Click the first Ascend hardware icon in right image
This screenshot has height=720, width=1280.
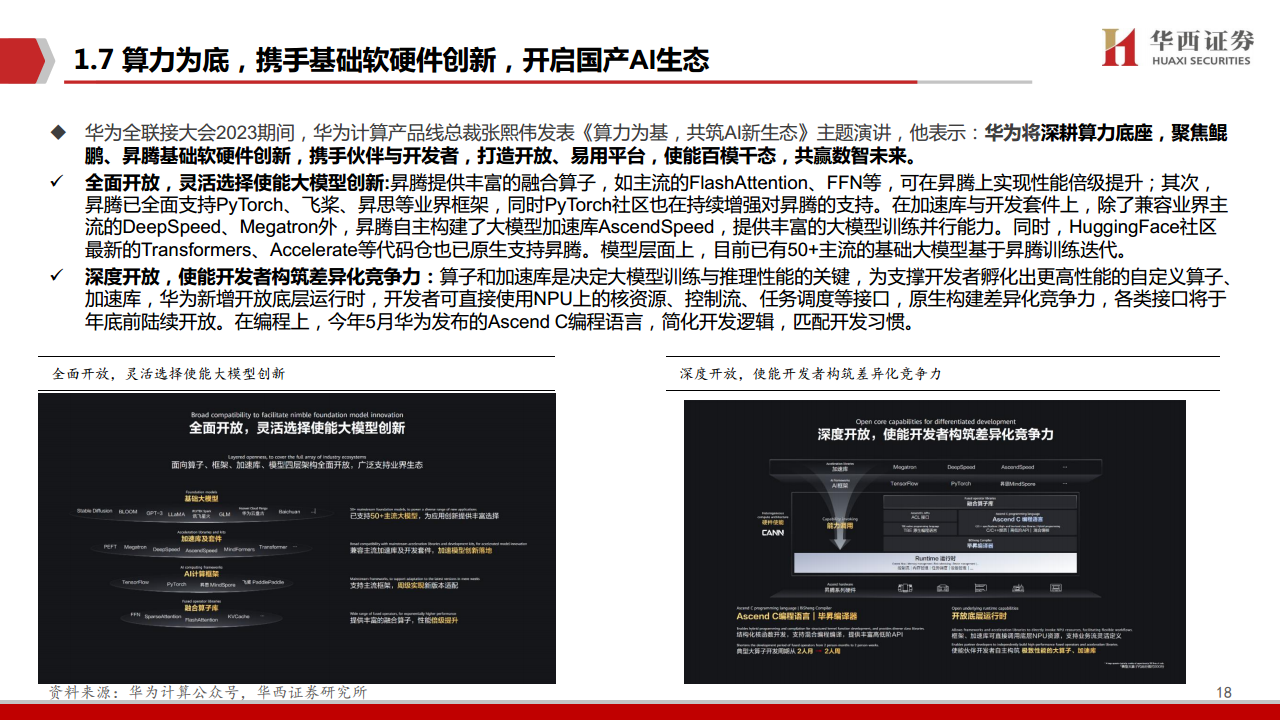pyautogui.click(x=905, y=588)
